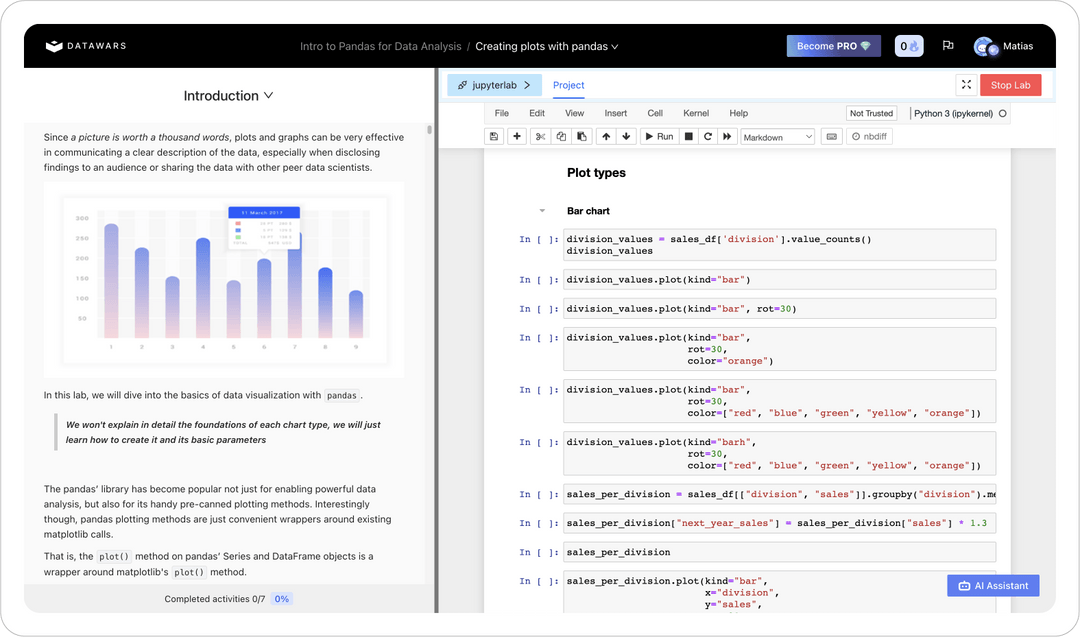Viewport: 1080px width, 637px height.
Task: Paste cells below icon
Action: tap(582, 136)
